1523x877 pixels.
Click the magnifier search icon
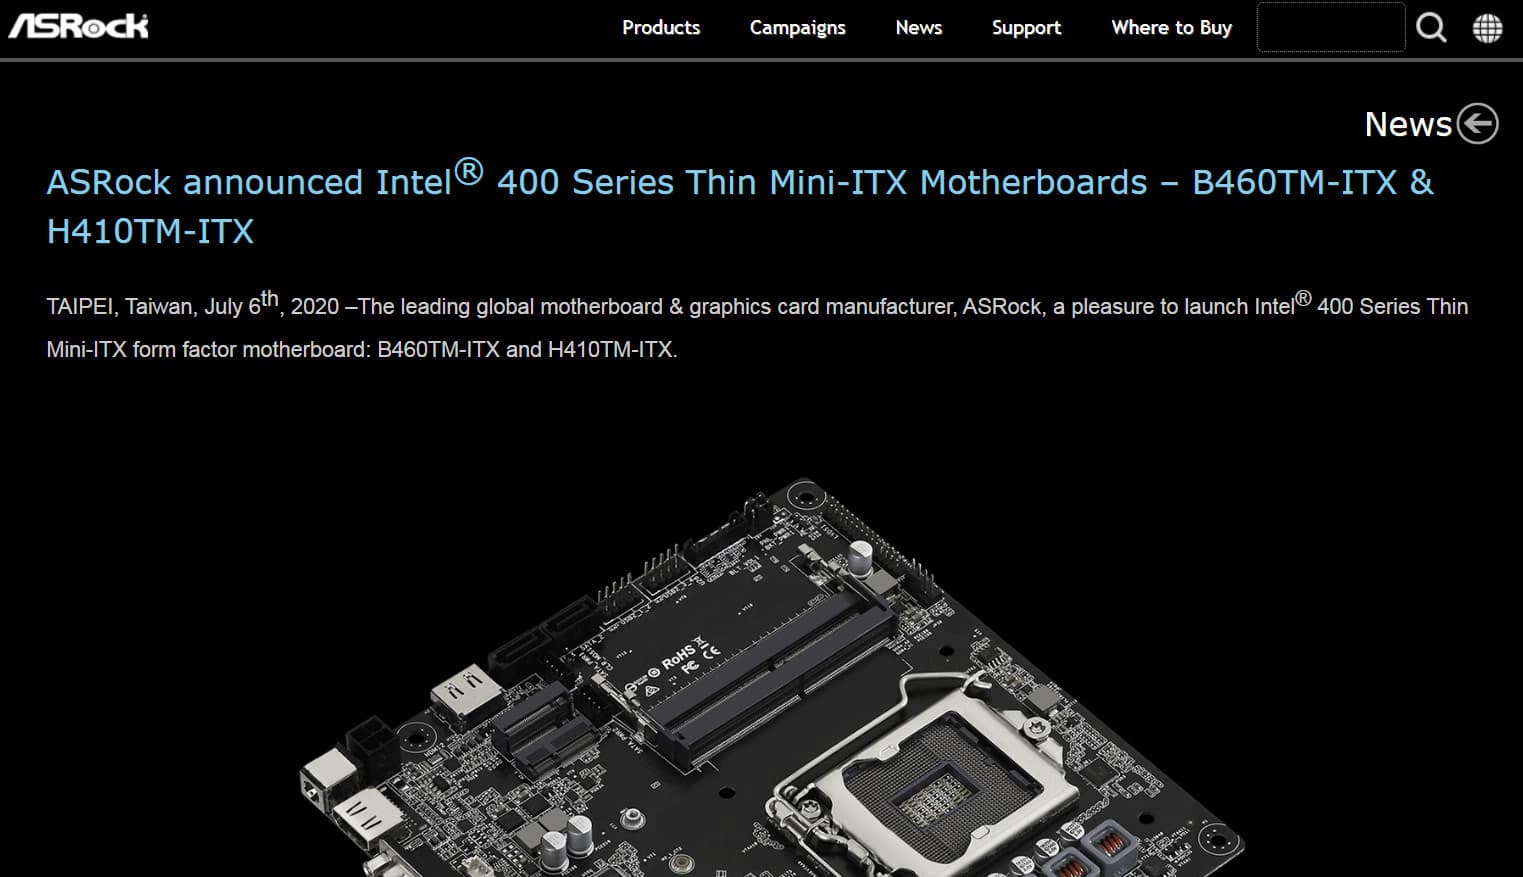(x=1431, y=28)
